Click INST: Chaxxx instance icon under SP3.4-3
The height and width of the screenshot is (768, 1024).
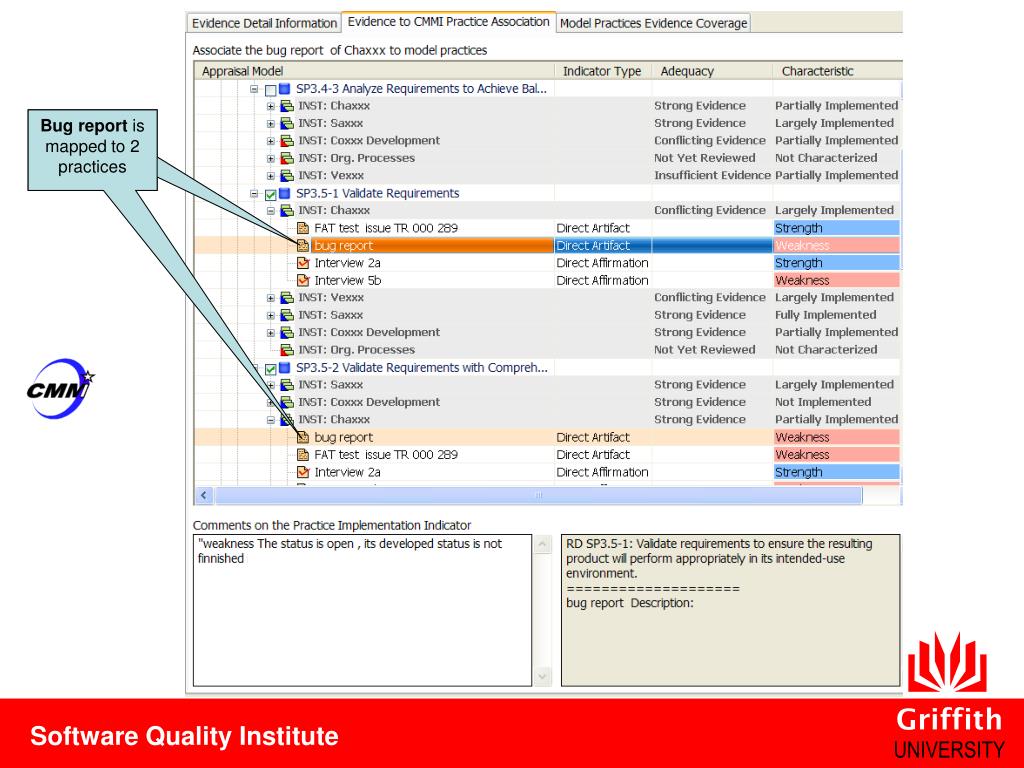pyautogui.click(x=287, y=106)
